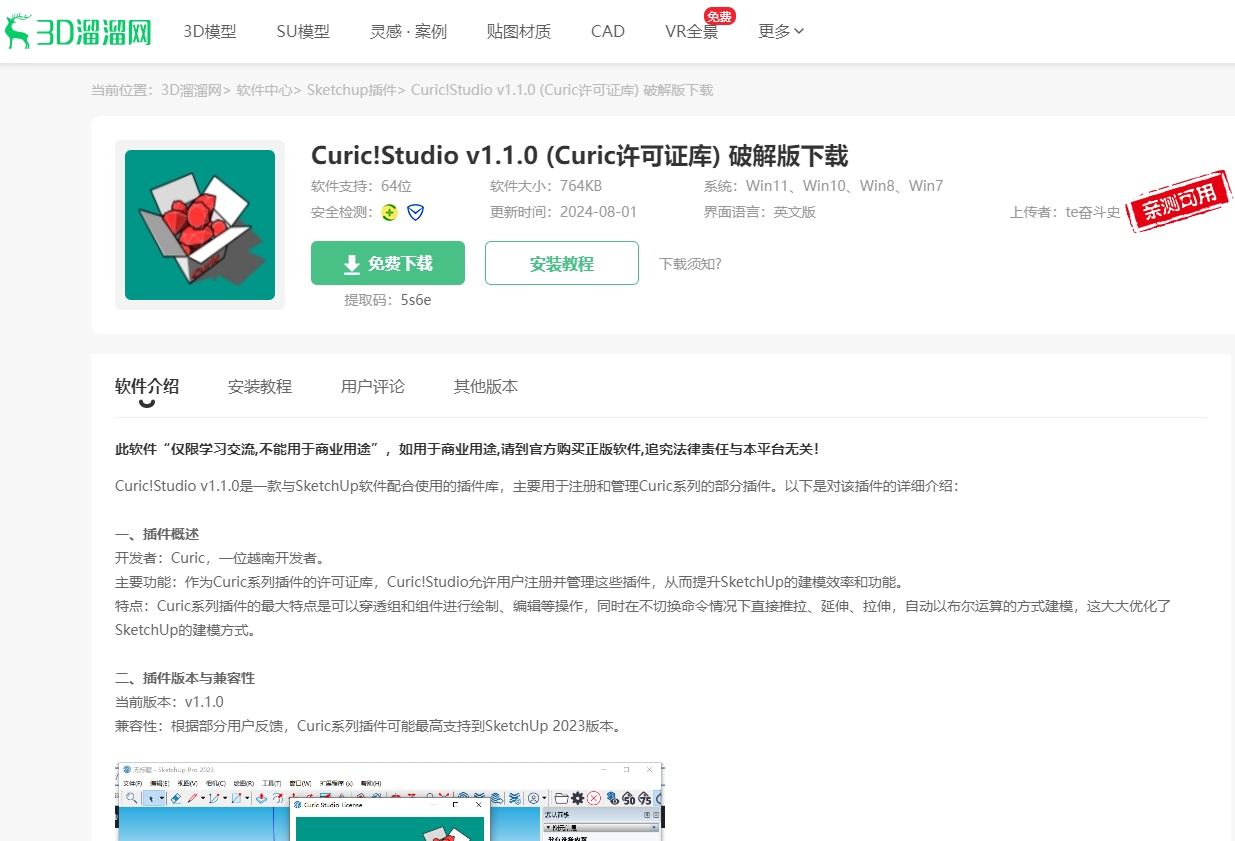Open the 安装教程 tab
The image size is (1235, 841).
260,386
